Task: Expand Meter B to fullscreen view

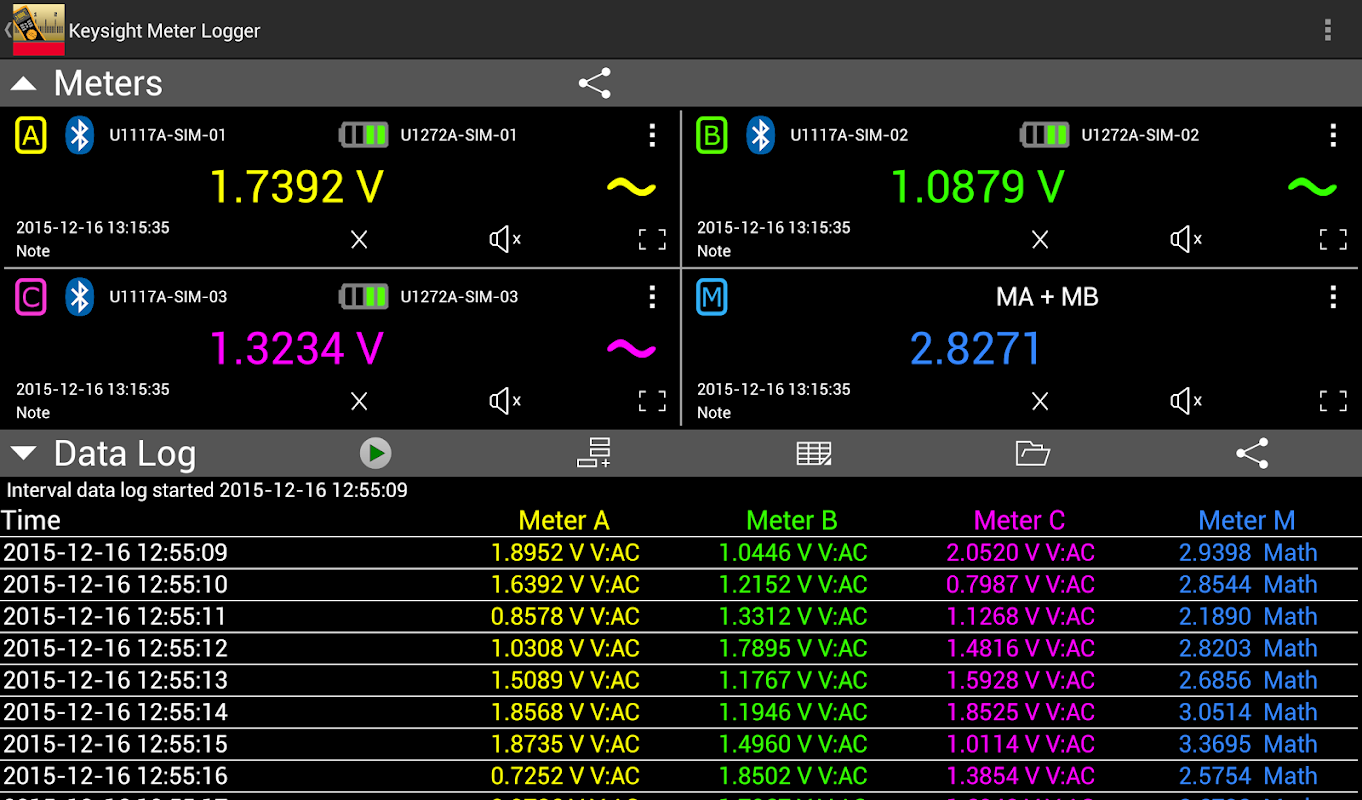Action: [x=1333, y=239]
